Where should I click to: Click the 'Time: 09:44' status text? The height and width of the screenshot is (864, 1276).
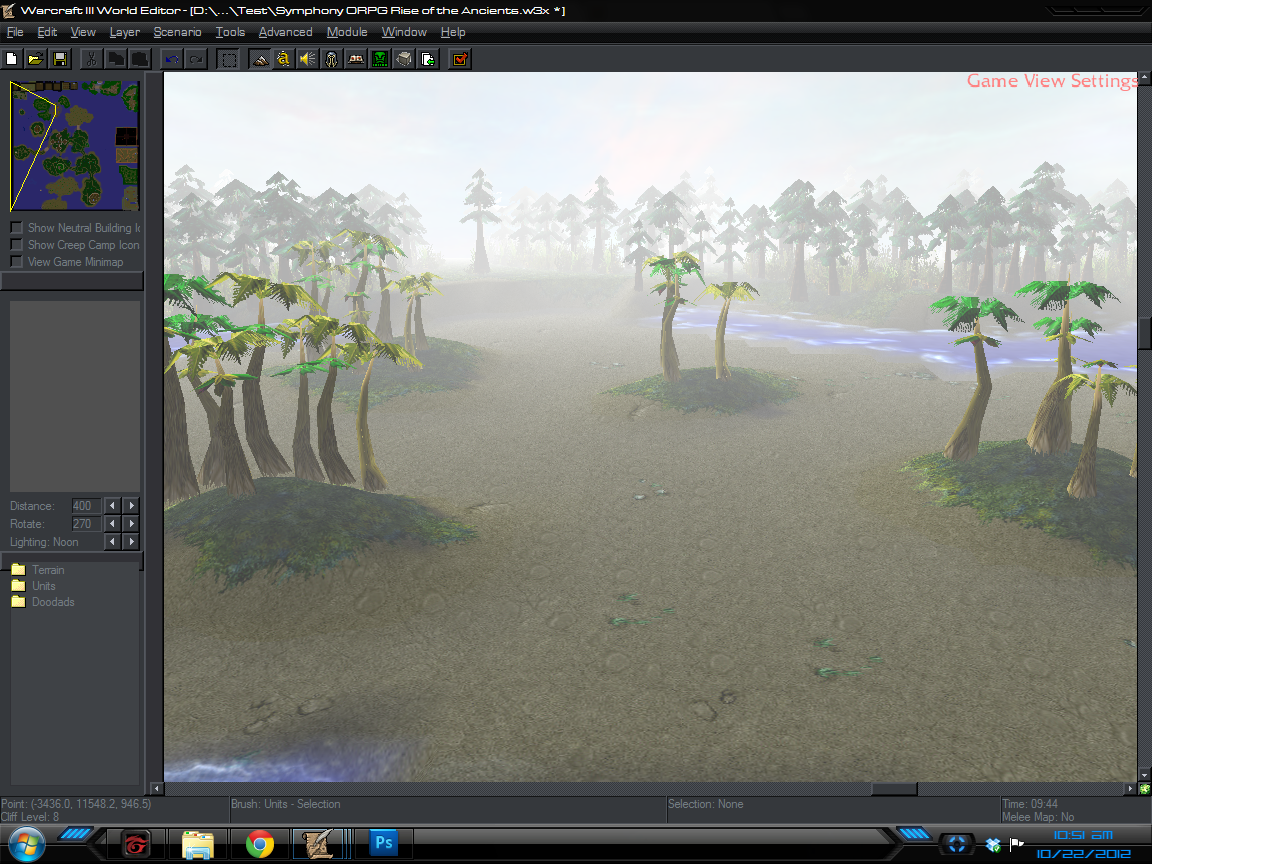(1030, 804)
